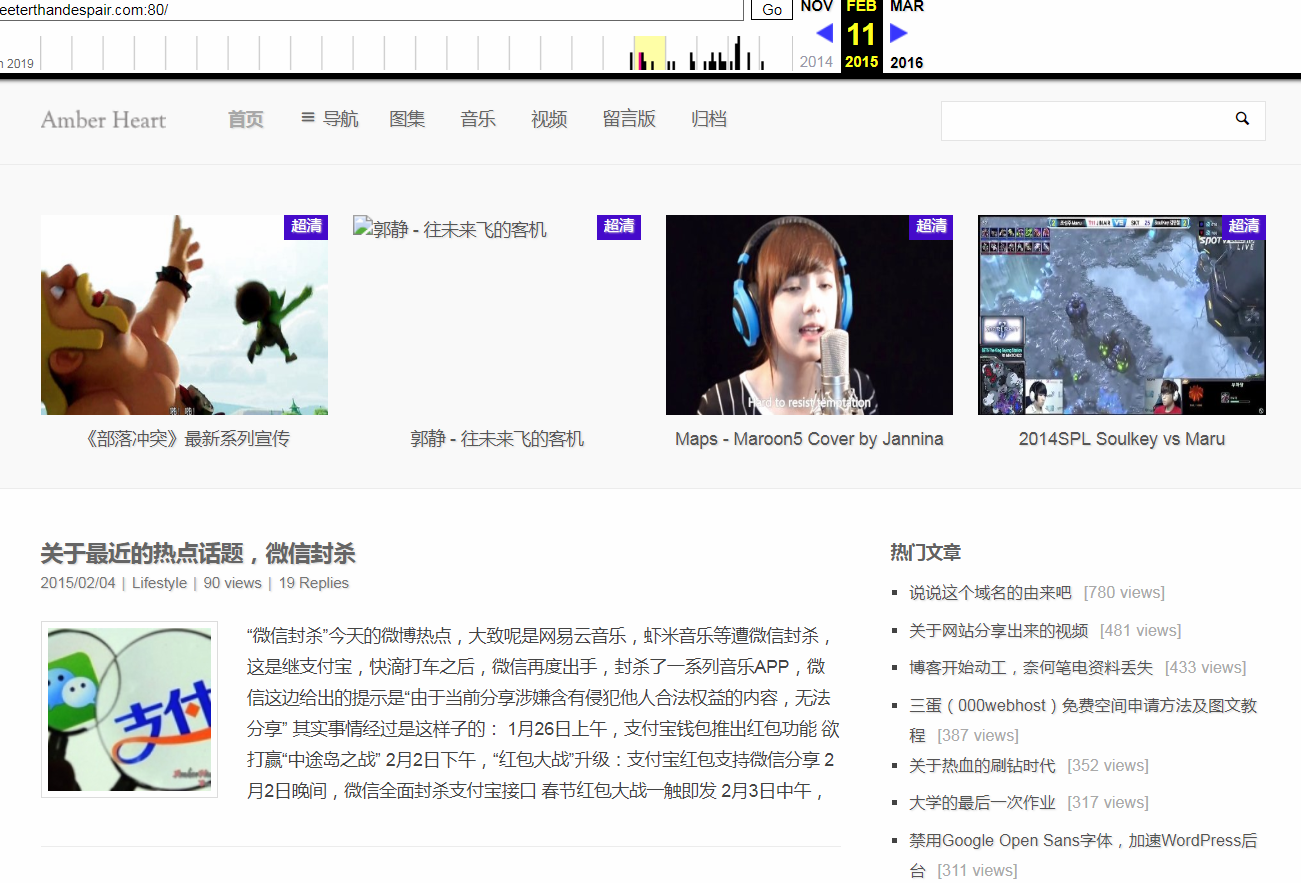Open popular post 说说这个域名的由来吧
This screenshot has height=883, width=1301.
click(990, 593)
